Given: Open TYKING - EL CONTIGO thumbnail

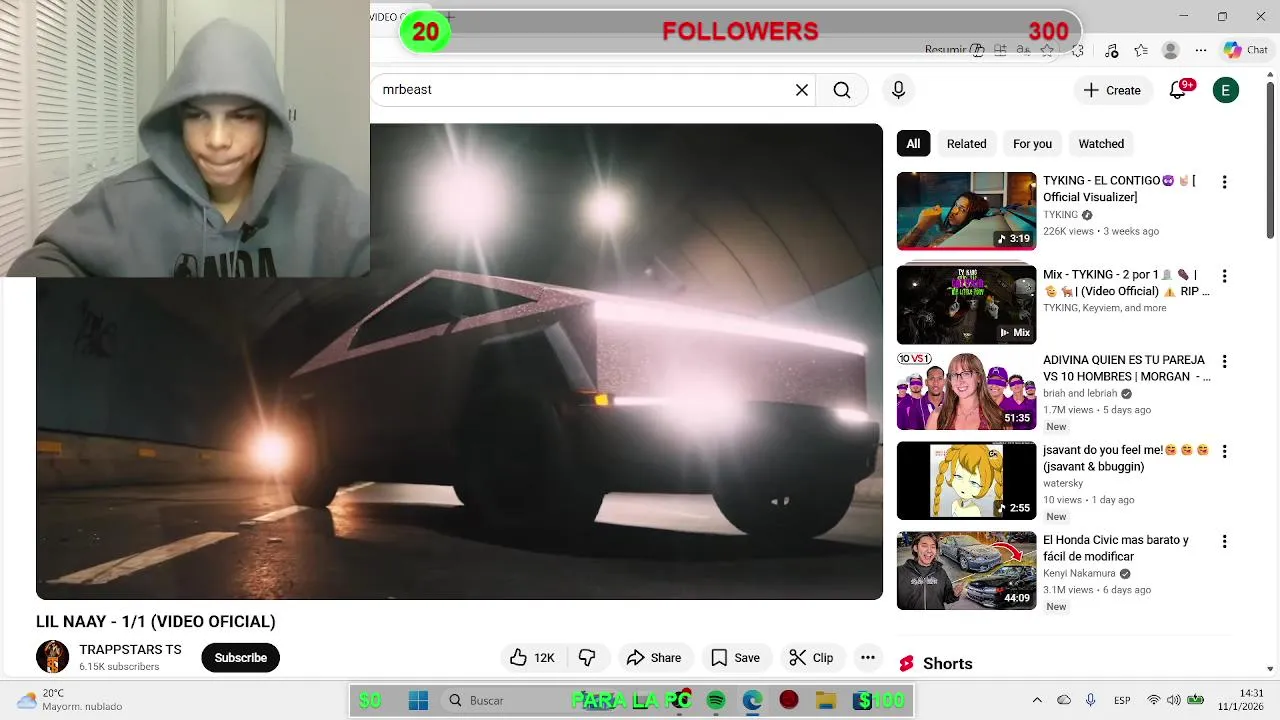Looking at the screenshot, I should click(x=966, y=211).
